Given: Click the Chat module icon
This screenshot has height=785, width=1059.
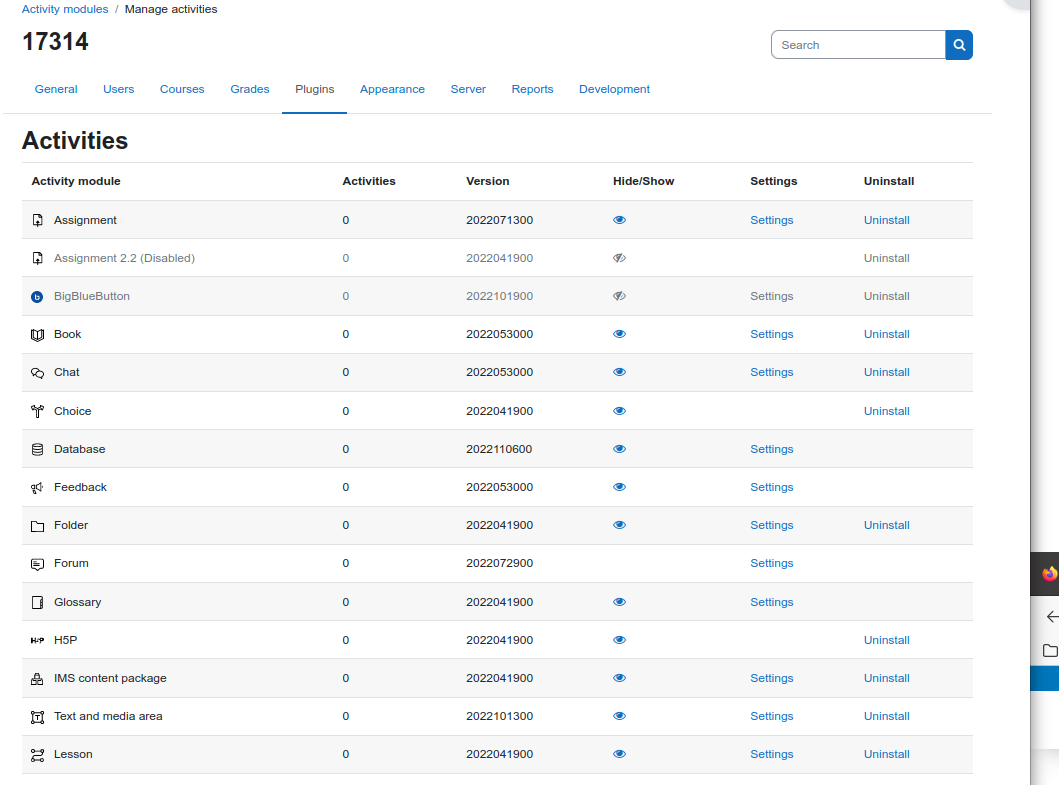Looking at the screenshot, I should click(37, 373).
